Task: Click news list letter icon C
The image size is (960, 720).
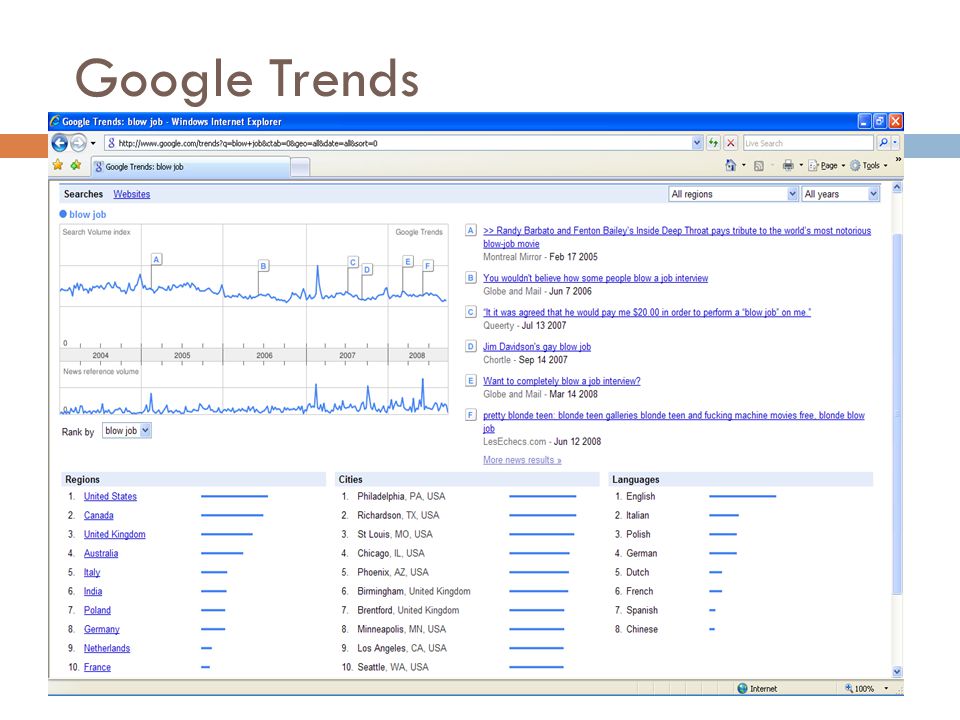Action: (470, 312)
